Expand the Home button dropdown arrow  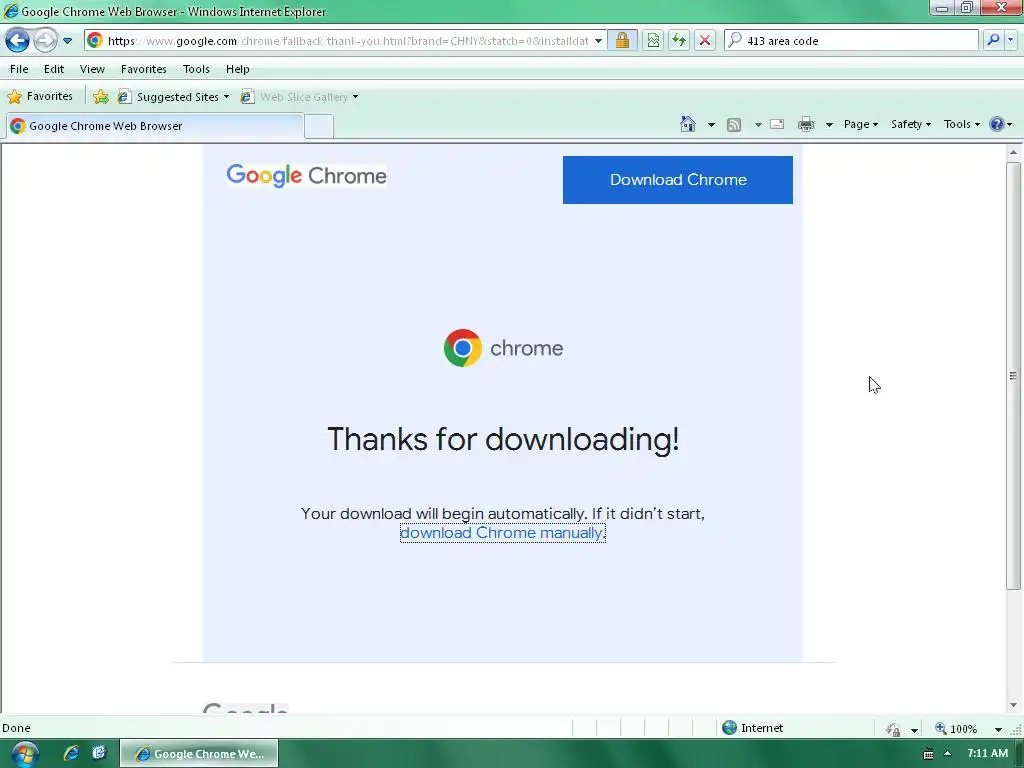point(711,124)
